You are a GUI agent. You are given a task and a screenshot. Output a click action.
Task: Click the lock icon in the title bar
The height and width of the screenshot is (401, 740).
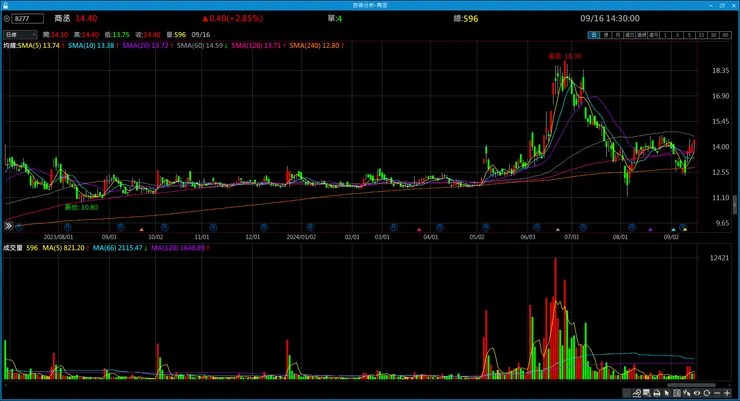pos(5,5)
